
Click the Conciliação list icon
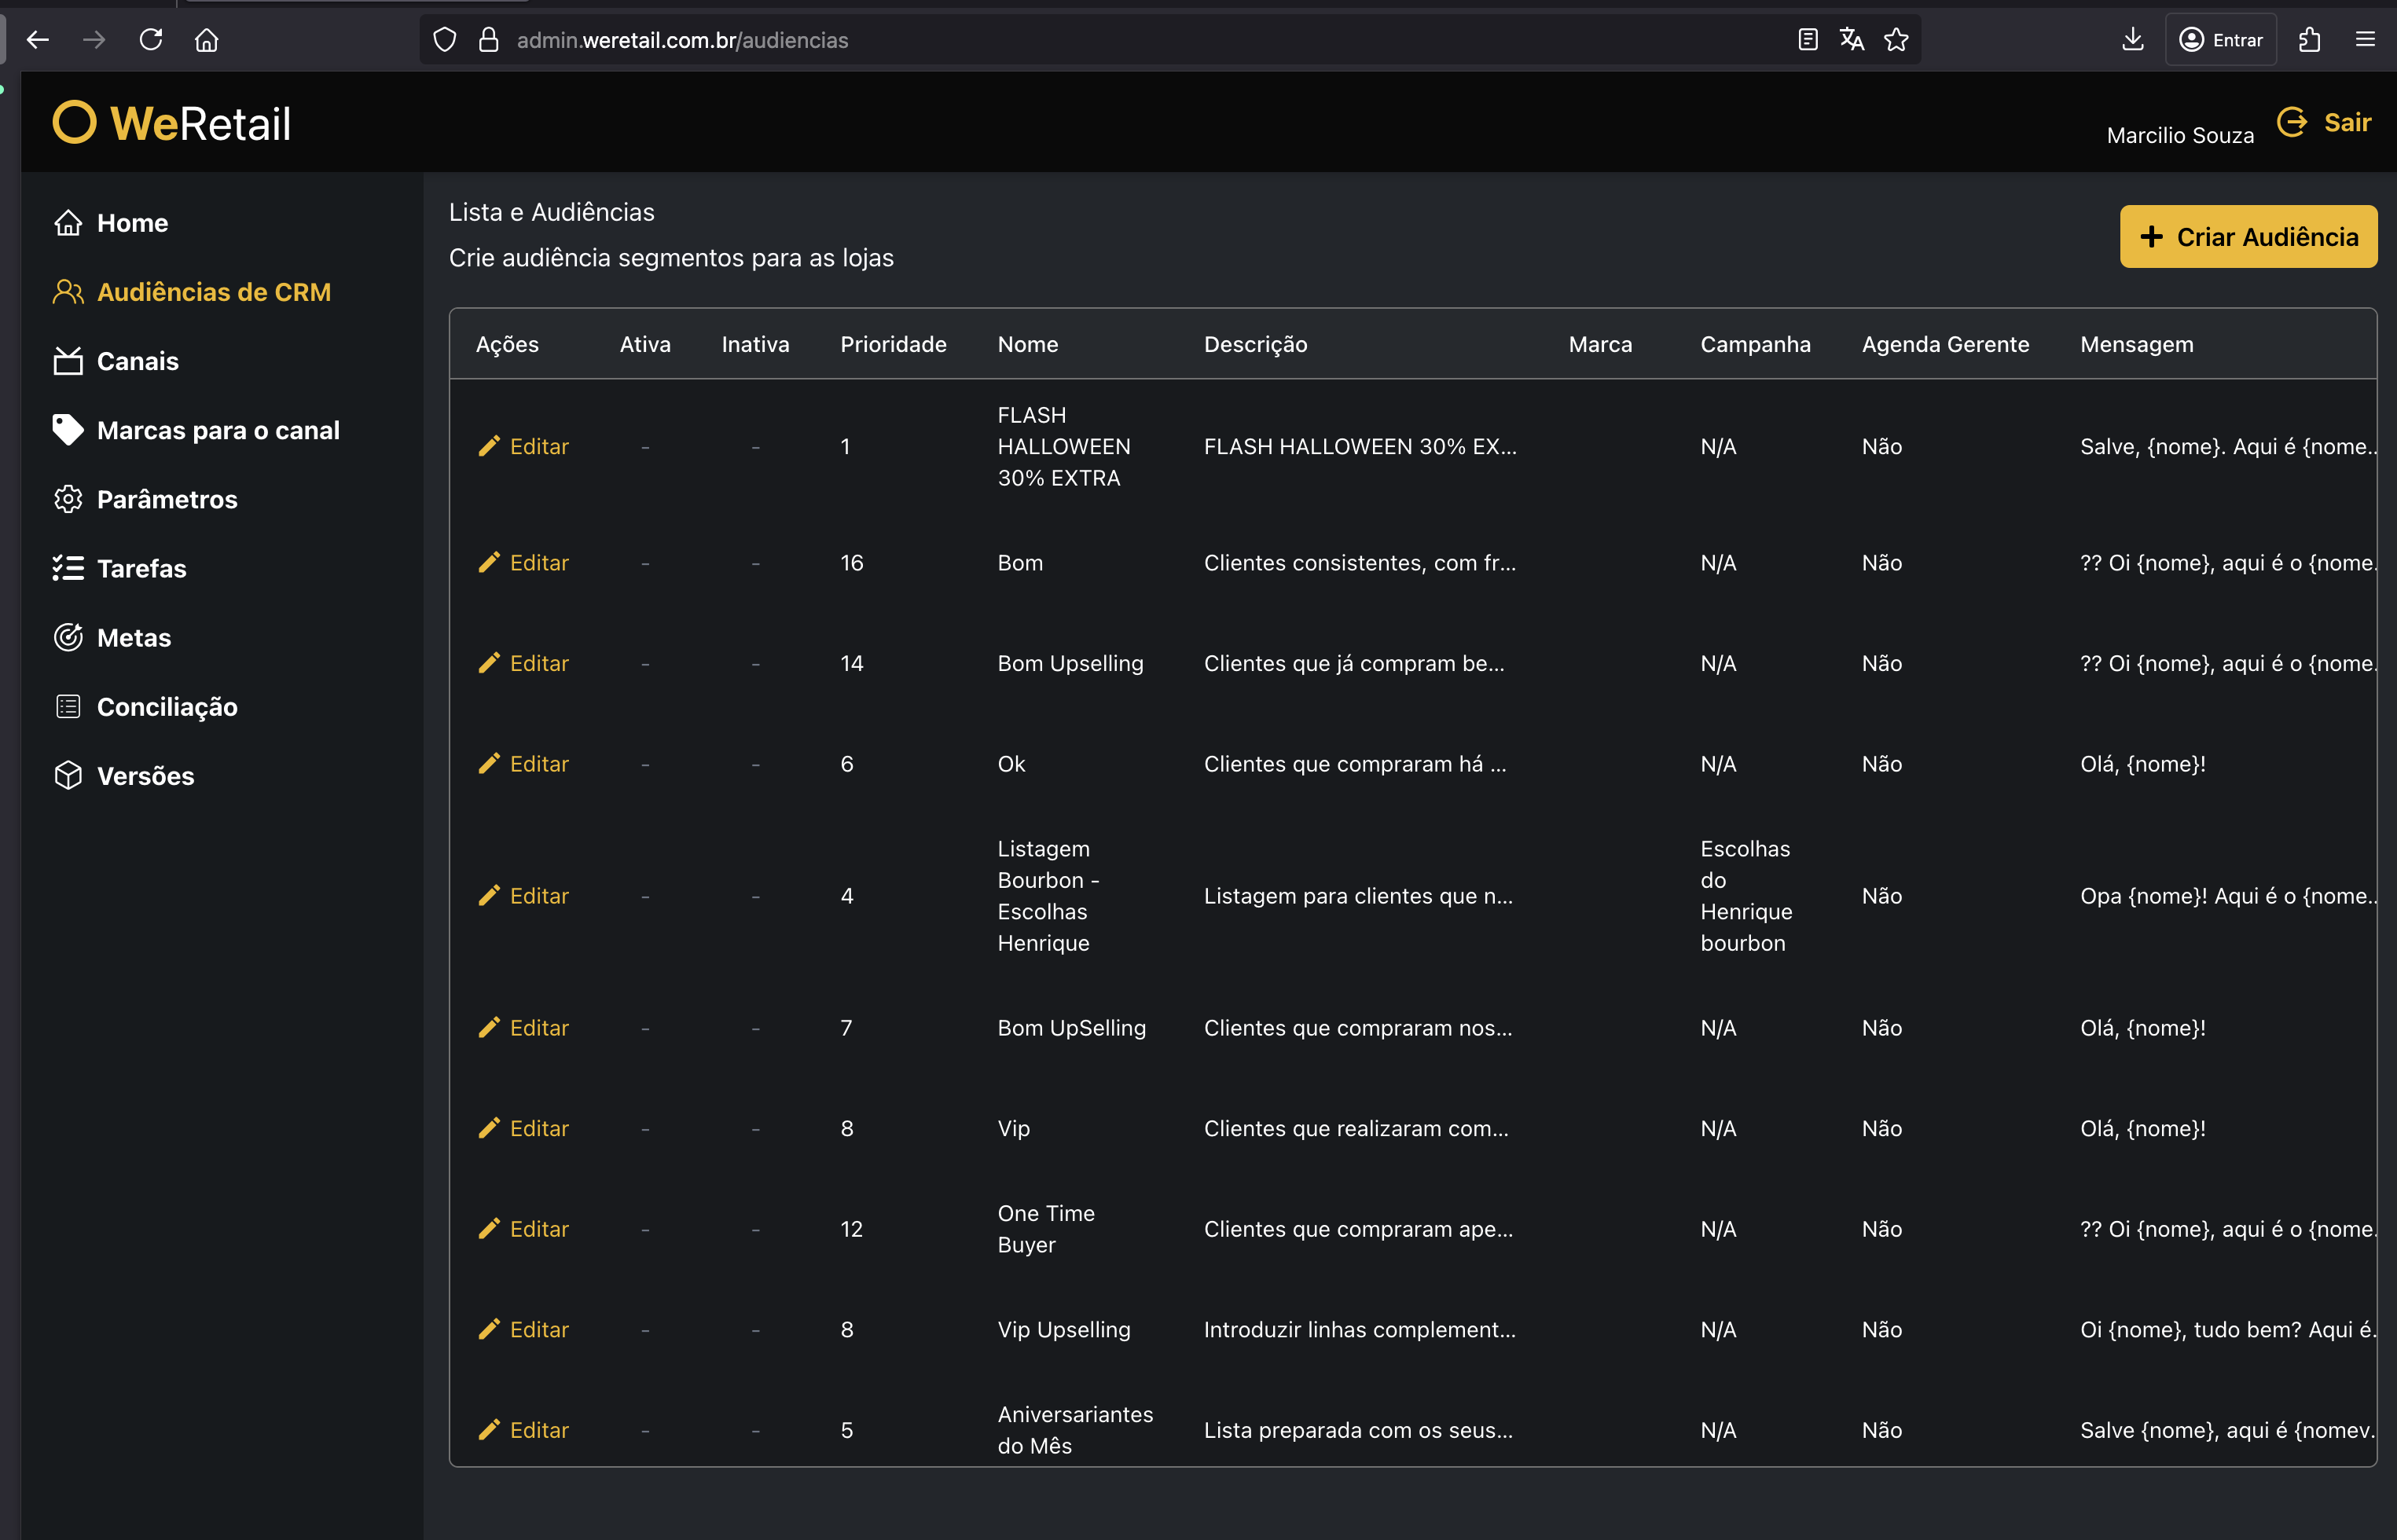coord(68,707)
